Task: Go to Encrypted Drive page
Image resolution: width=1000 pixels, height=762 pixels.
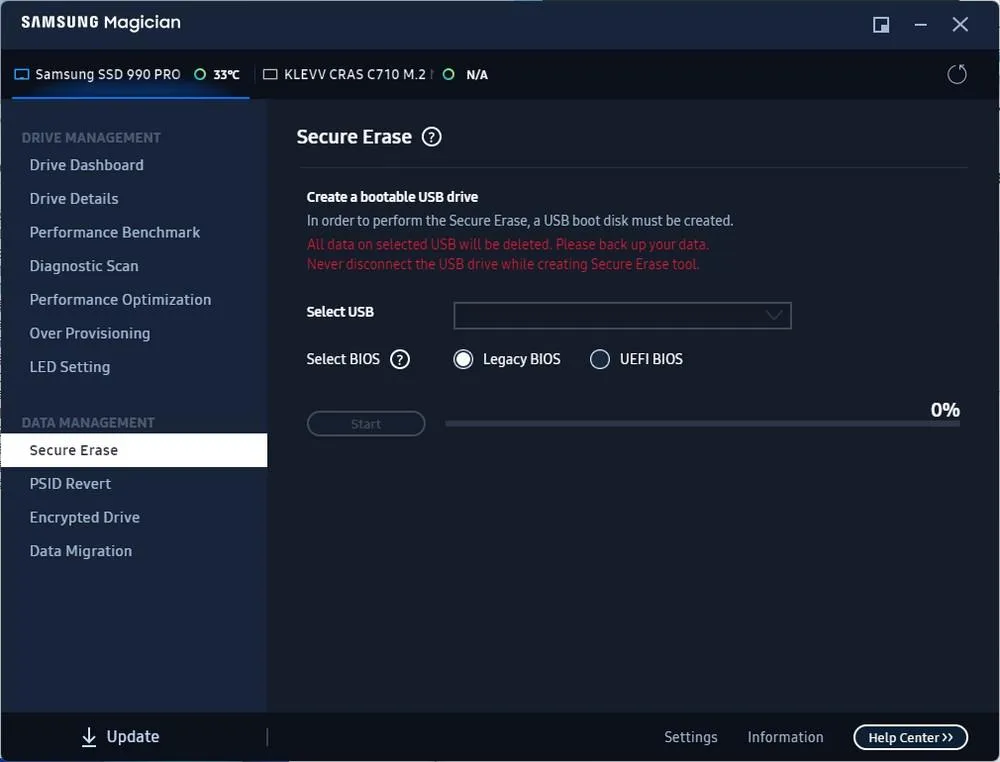Action: 85,518
